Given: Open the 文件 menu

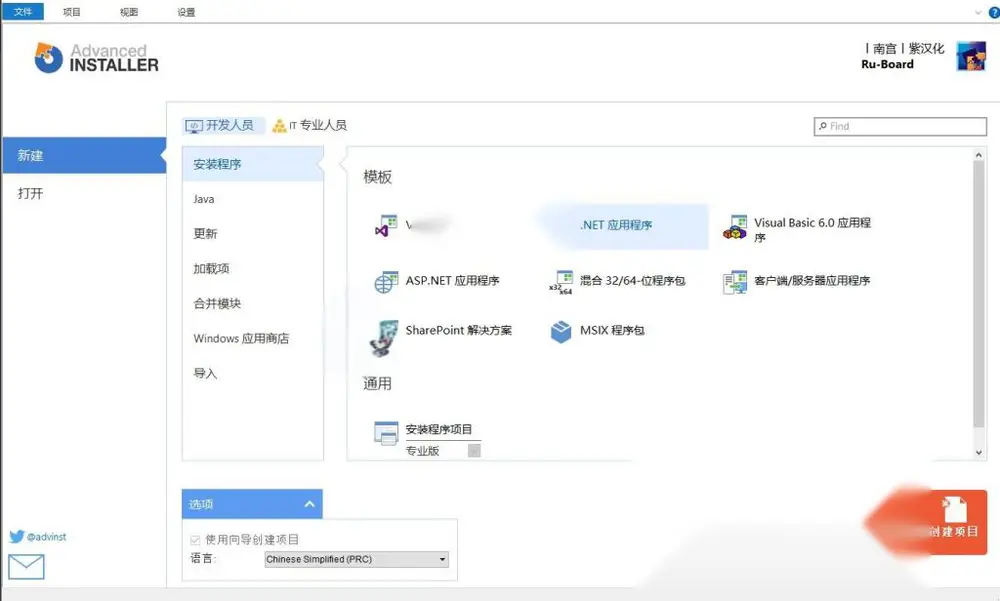Looking at the screenshot, I should (x=23, y=11).
